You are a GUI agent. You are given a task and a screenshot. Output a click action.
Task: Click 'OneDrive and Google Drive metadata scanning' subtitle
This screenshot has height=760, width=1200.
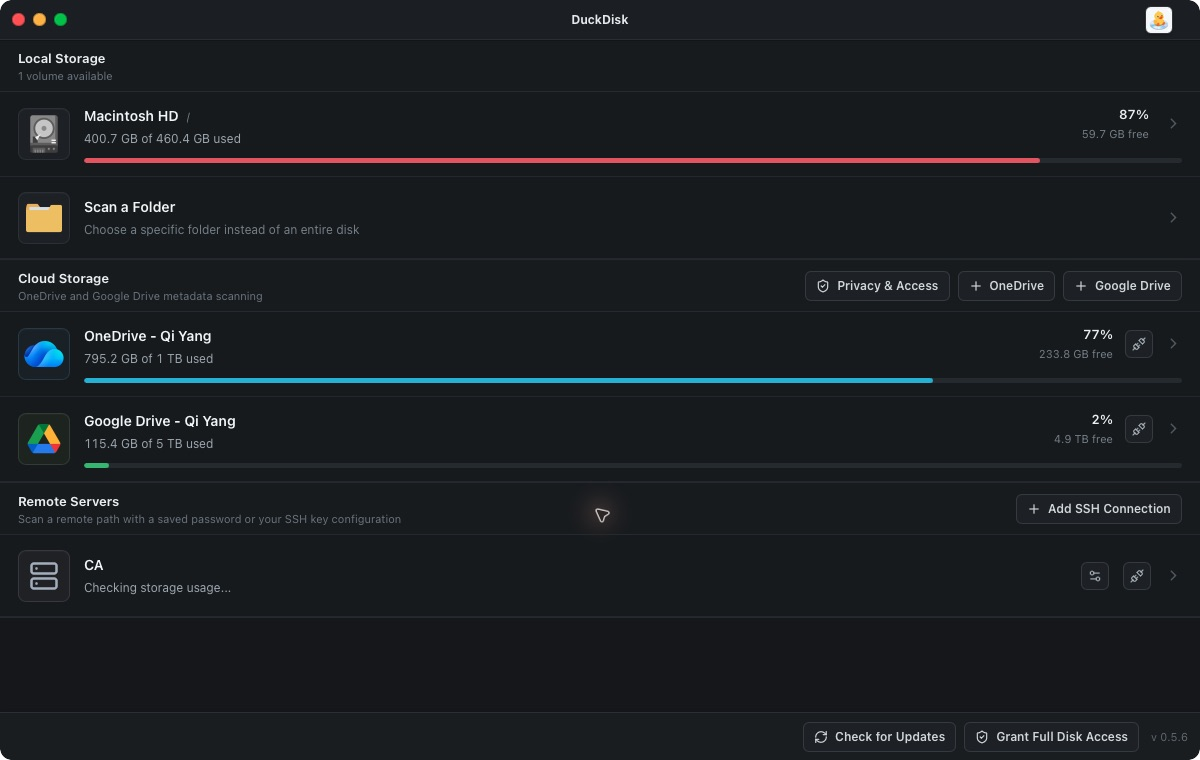(x=140, y=297)
